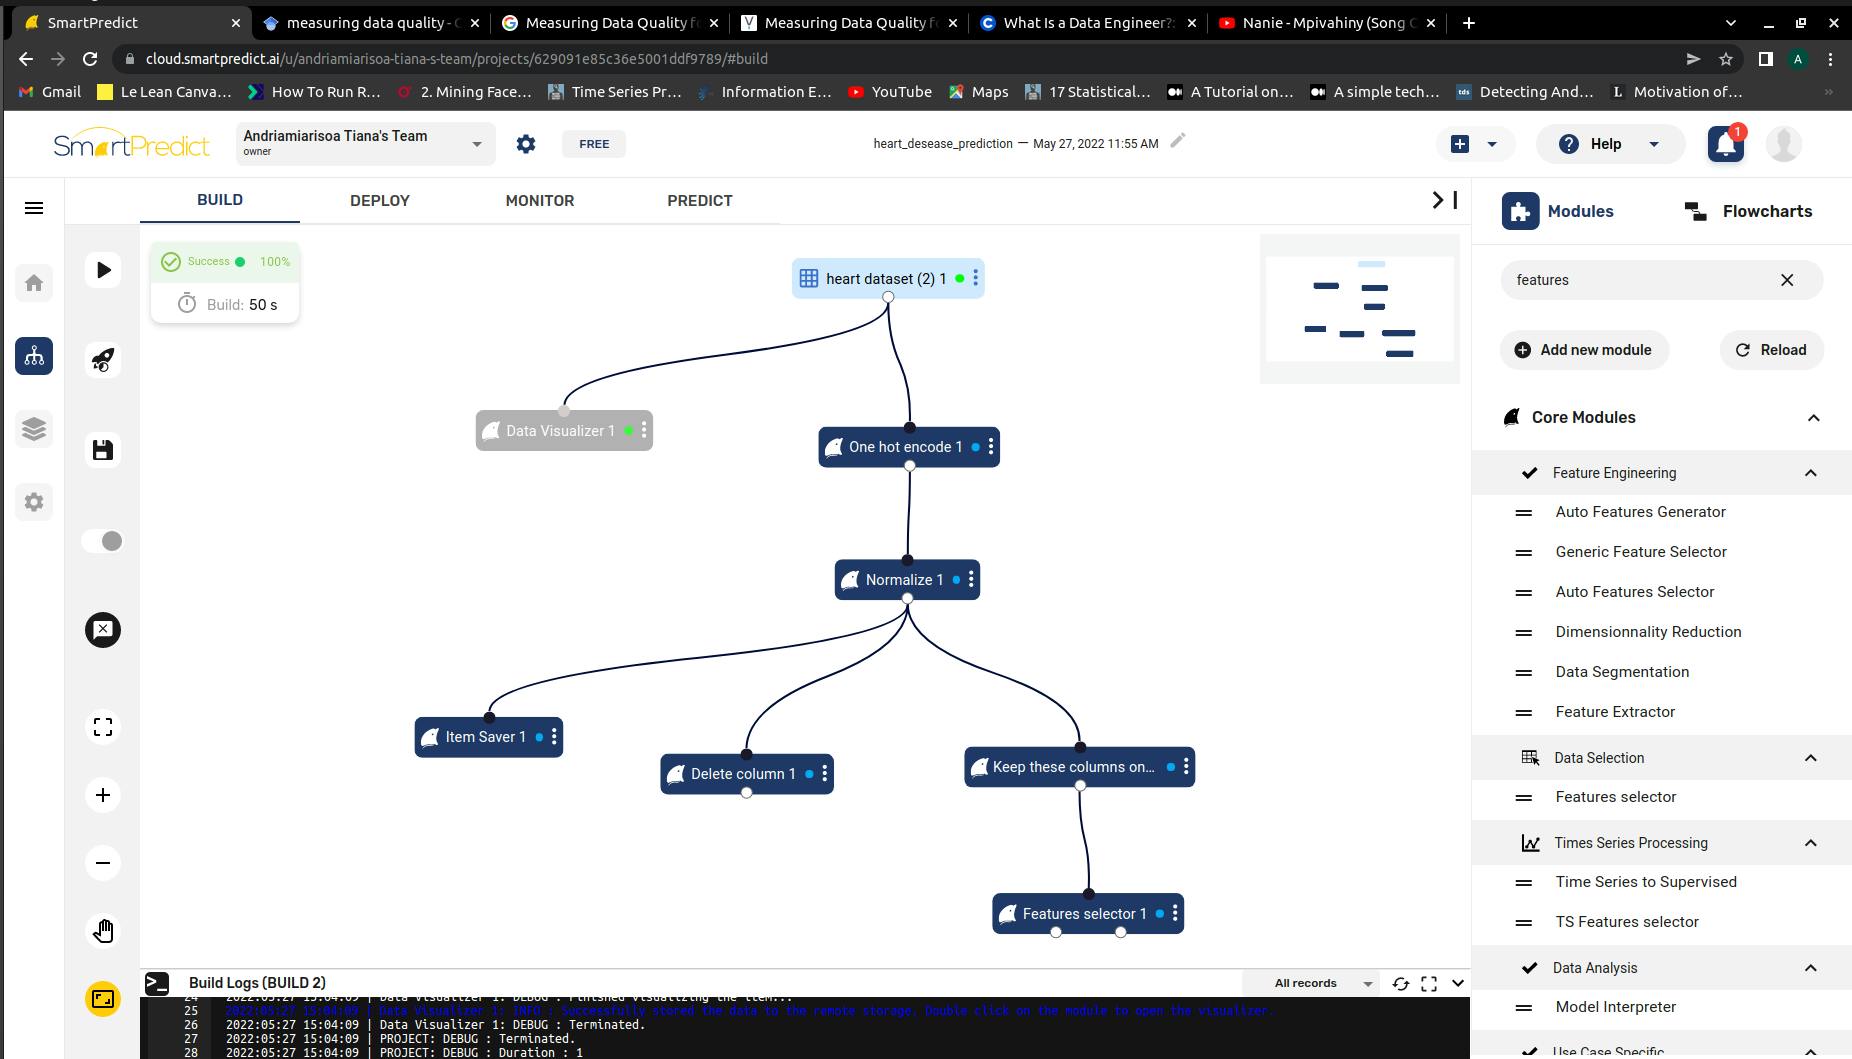Open the layers sidebar icon

[x=34, y=429]
